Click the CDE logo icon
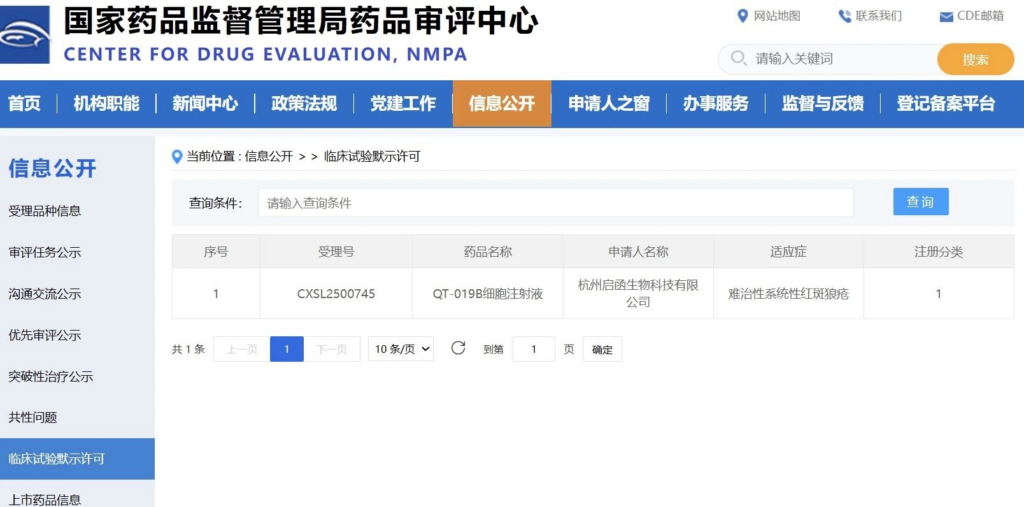The height and width of the screenshot is (507, 1024). (x=25, y=35)
